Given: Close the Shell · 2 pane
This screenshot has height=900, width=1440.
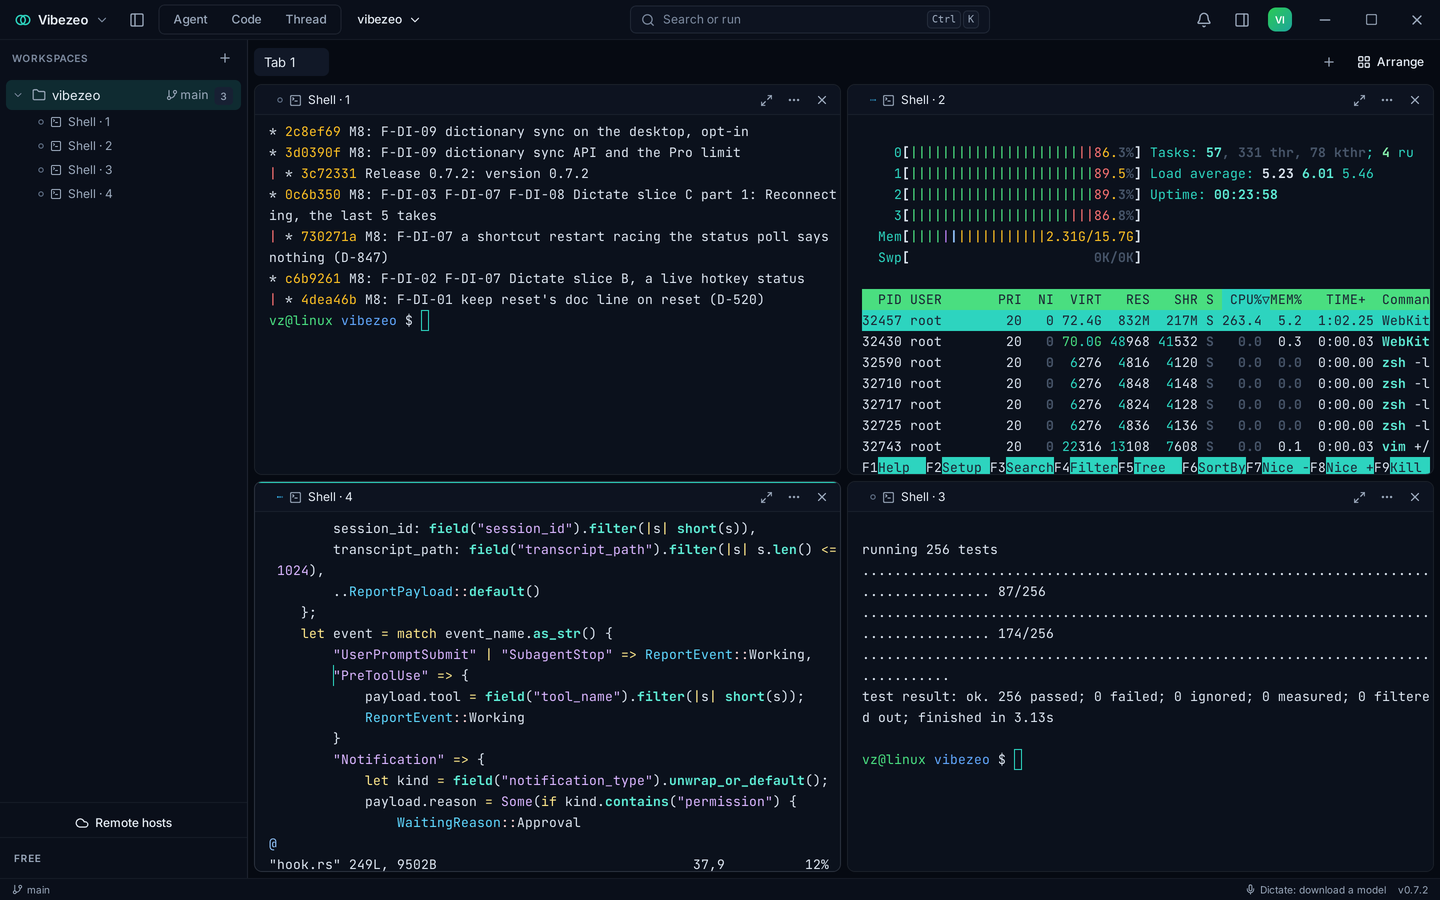Looking at the screenshot, I should point(1415,100).
